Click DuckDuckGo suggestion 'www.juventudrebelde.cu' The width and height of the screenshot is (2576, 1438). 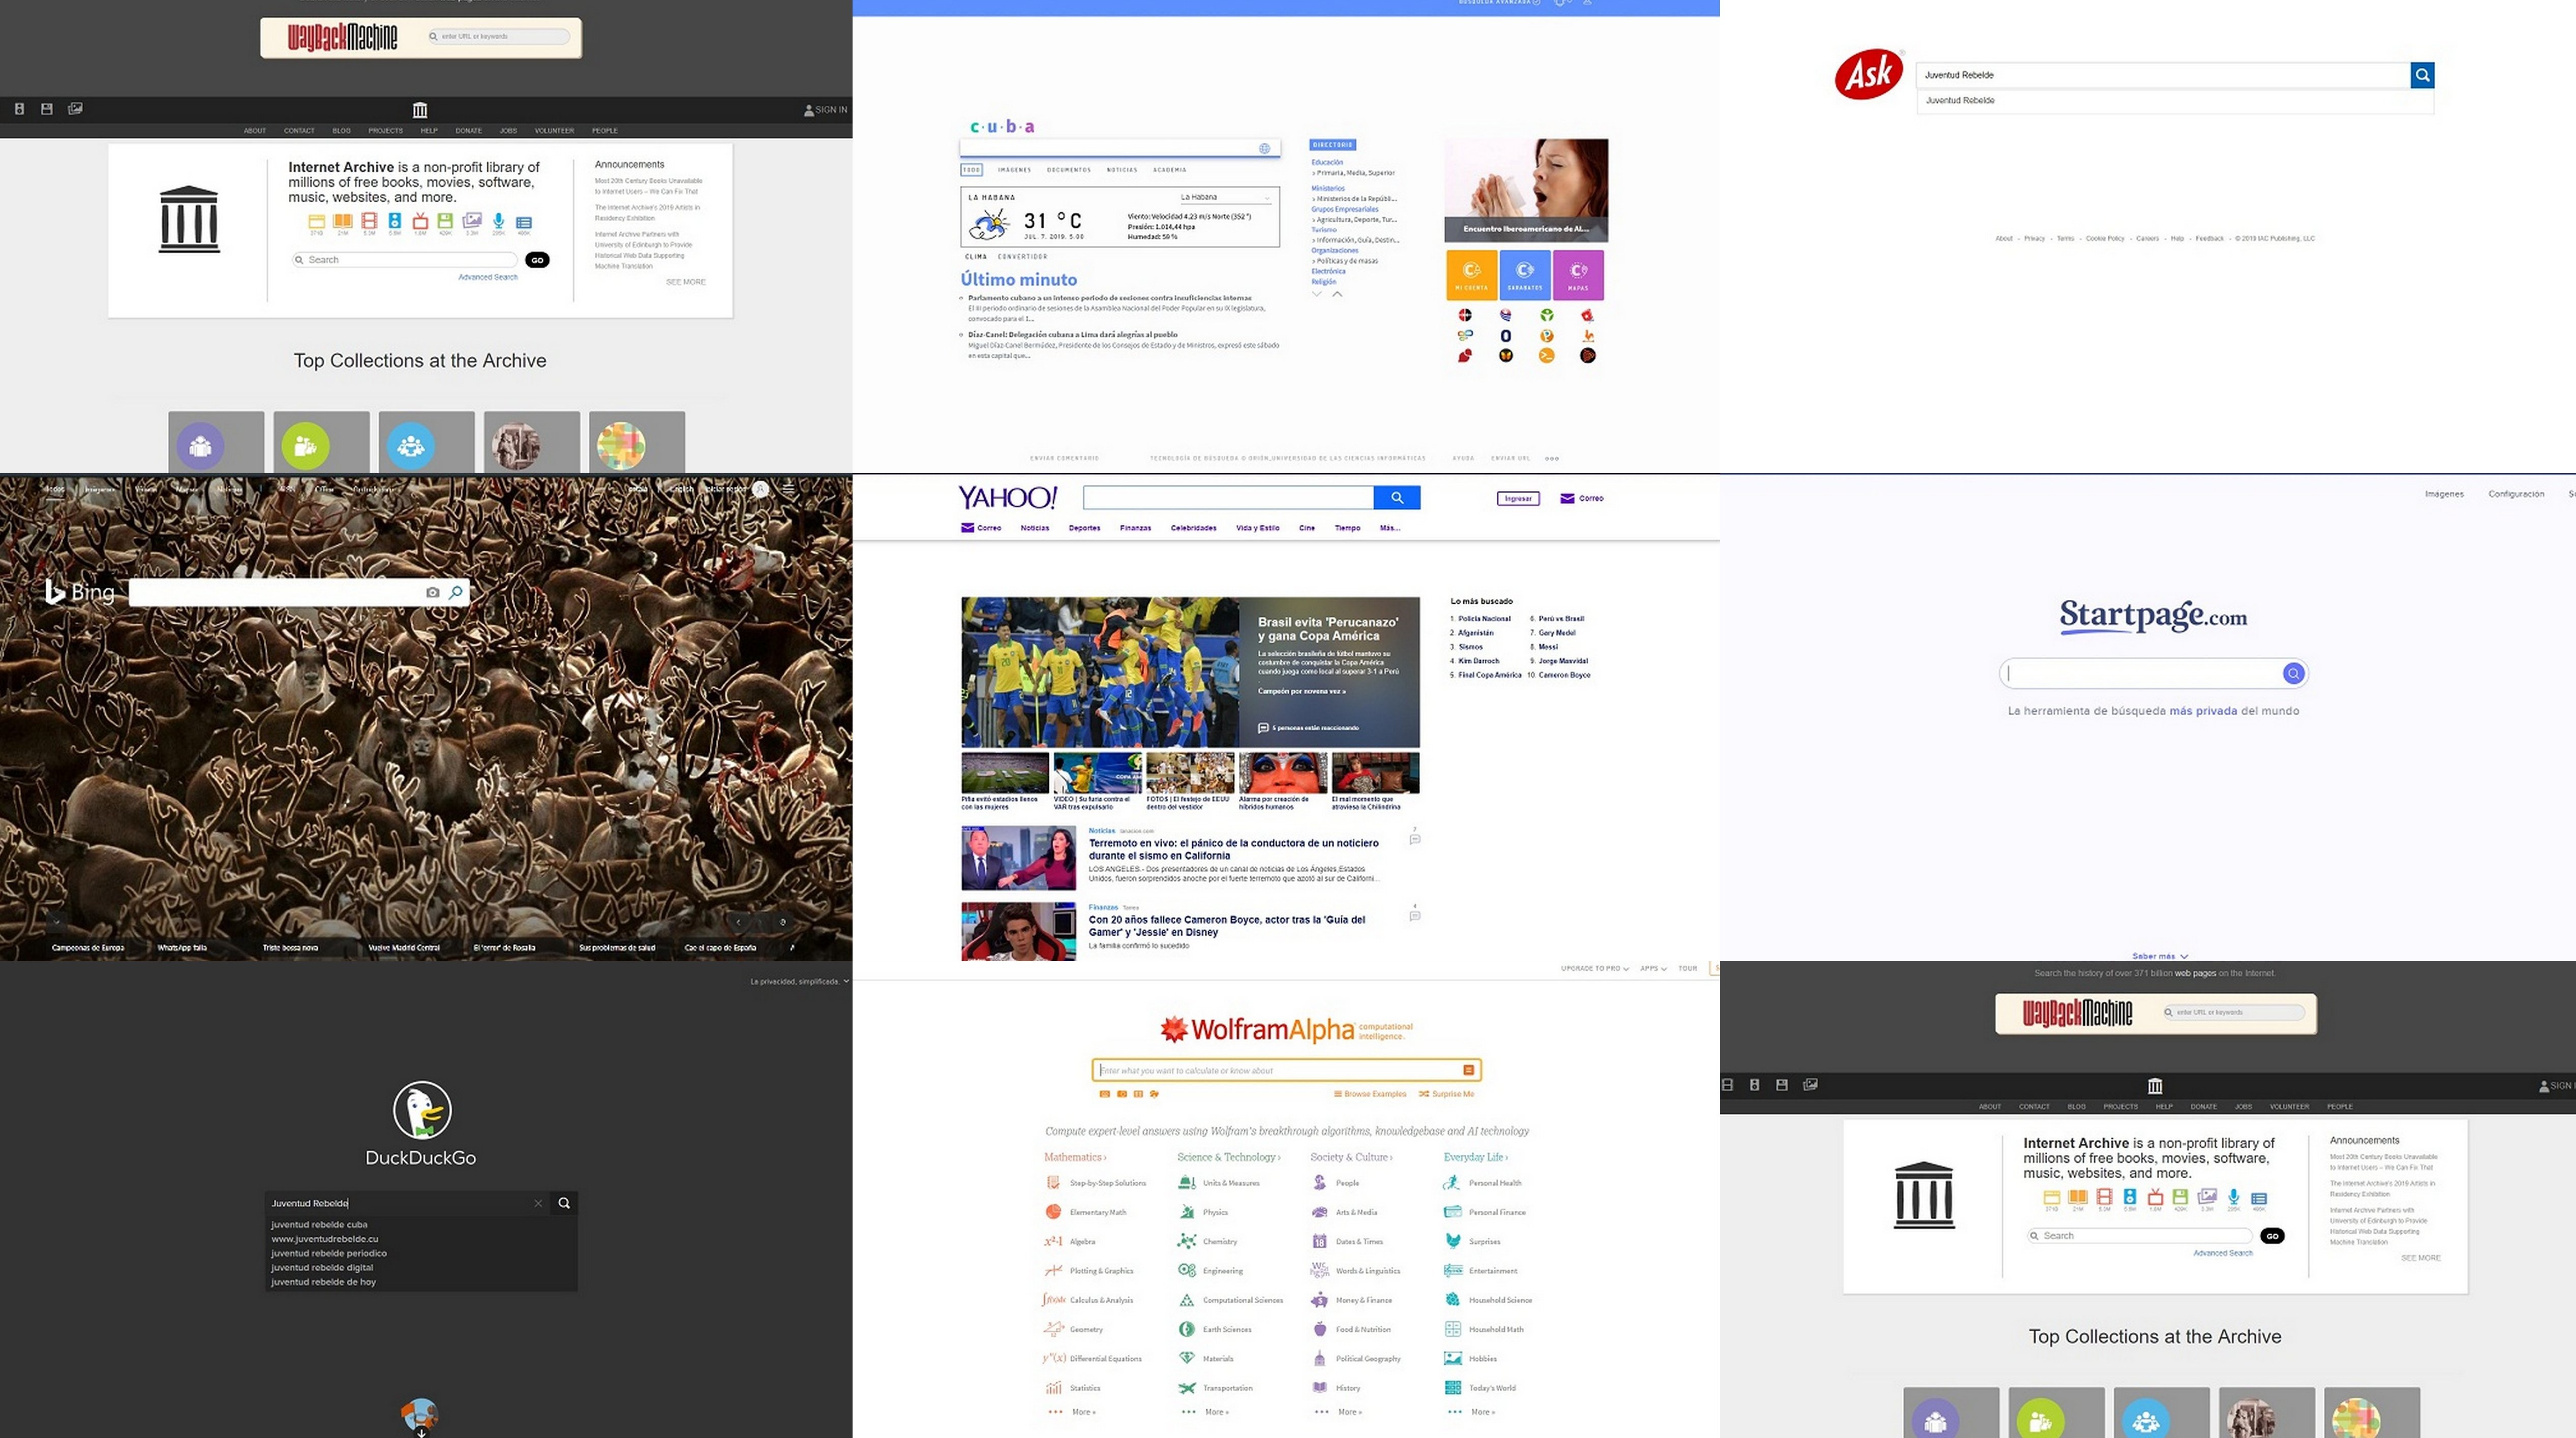pyautogui.click(x=325, y=1239)
